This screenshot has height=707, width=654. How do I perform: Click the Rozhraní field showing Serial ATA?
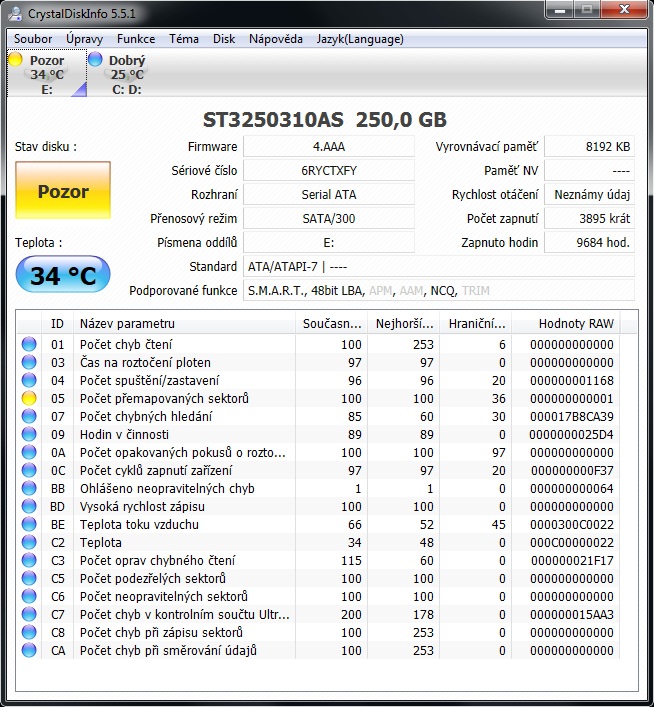pyautogui.click(x=329, y=194)
